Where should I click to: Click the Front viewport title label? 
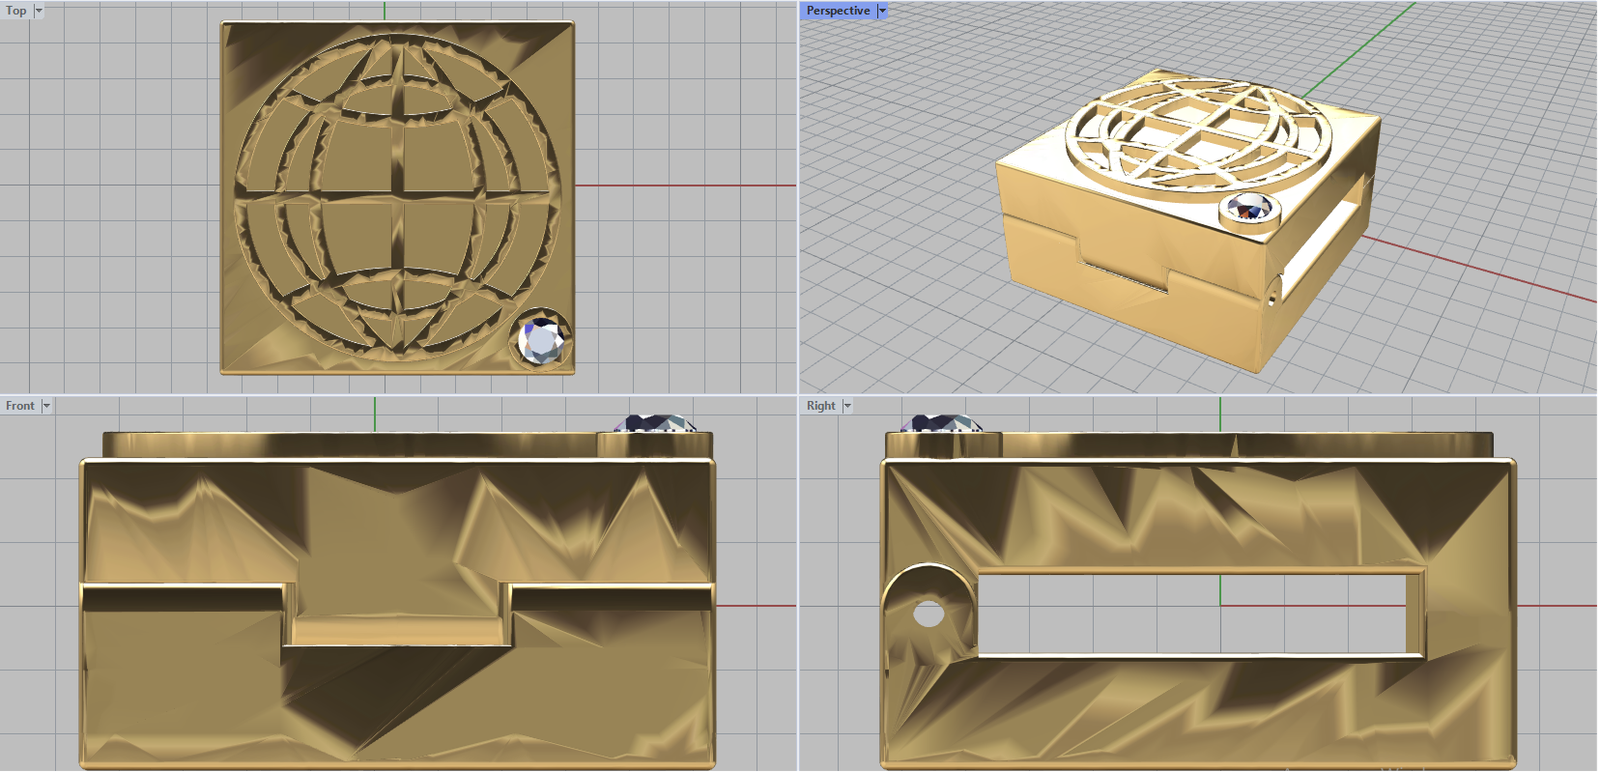pos(20,406)
